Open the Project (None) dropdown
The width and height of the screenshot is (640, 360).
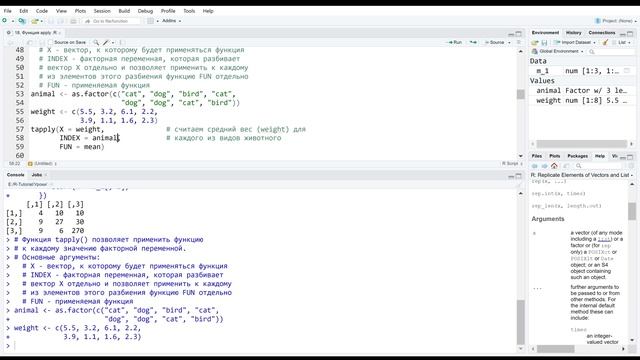[x=616, y=21]
